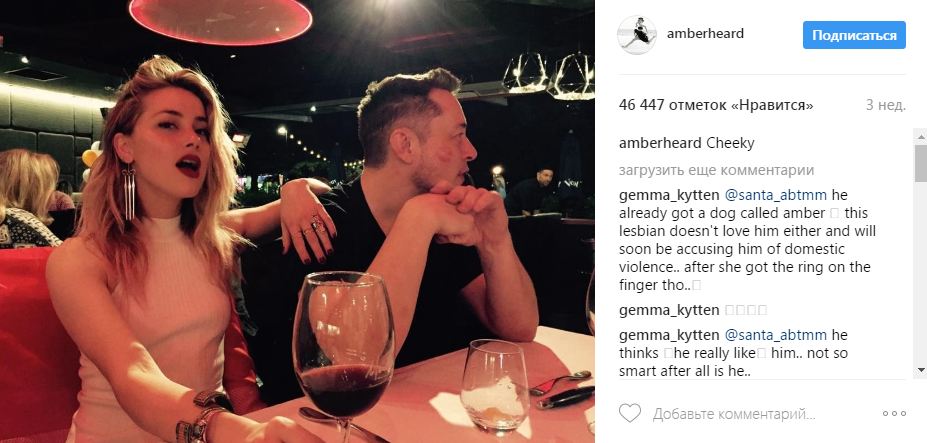Click the comments scrollbar thumb
The height and width of the screenshot is (443, 927).
(920, 163)
